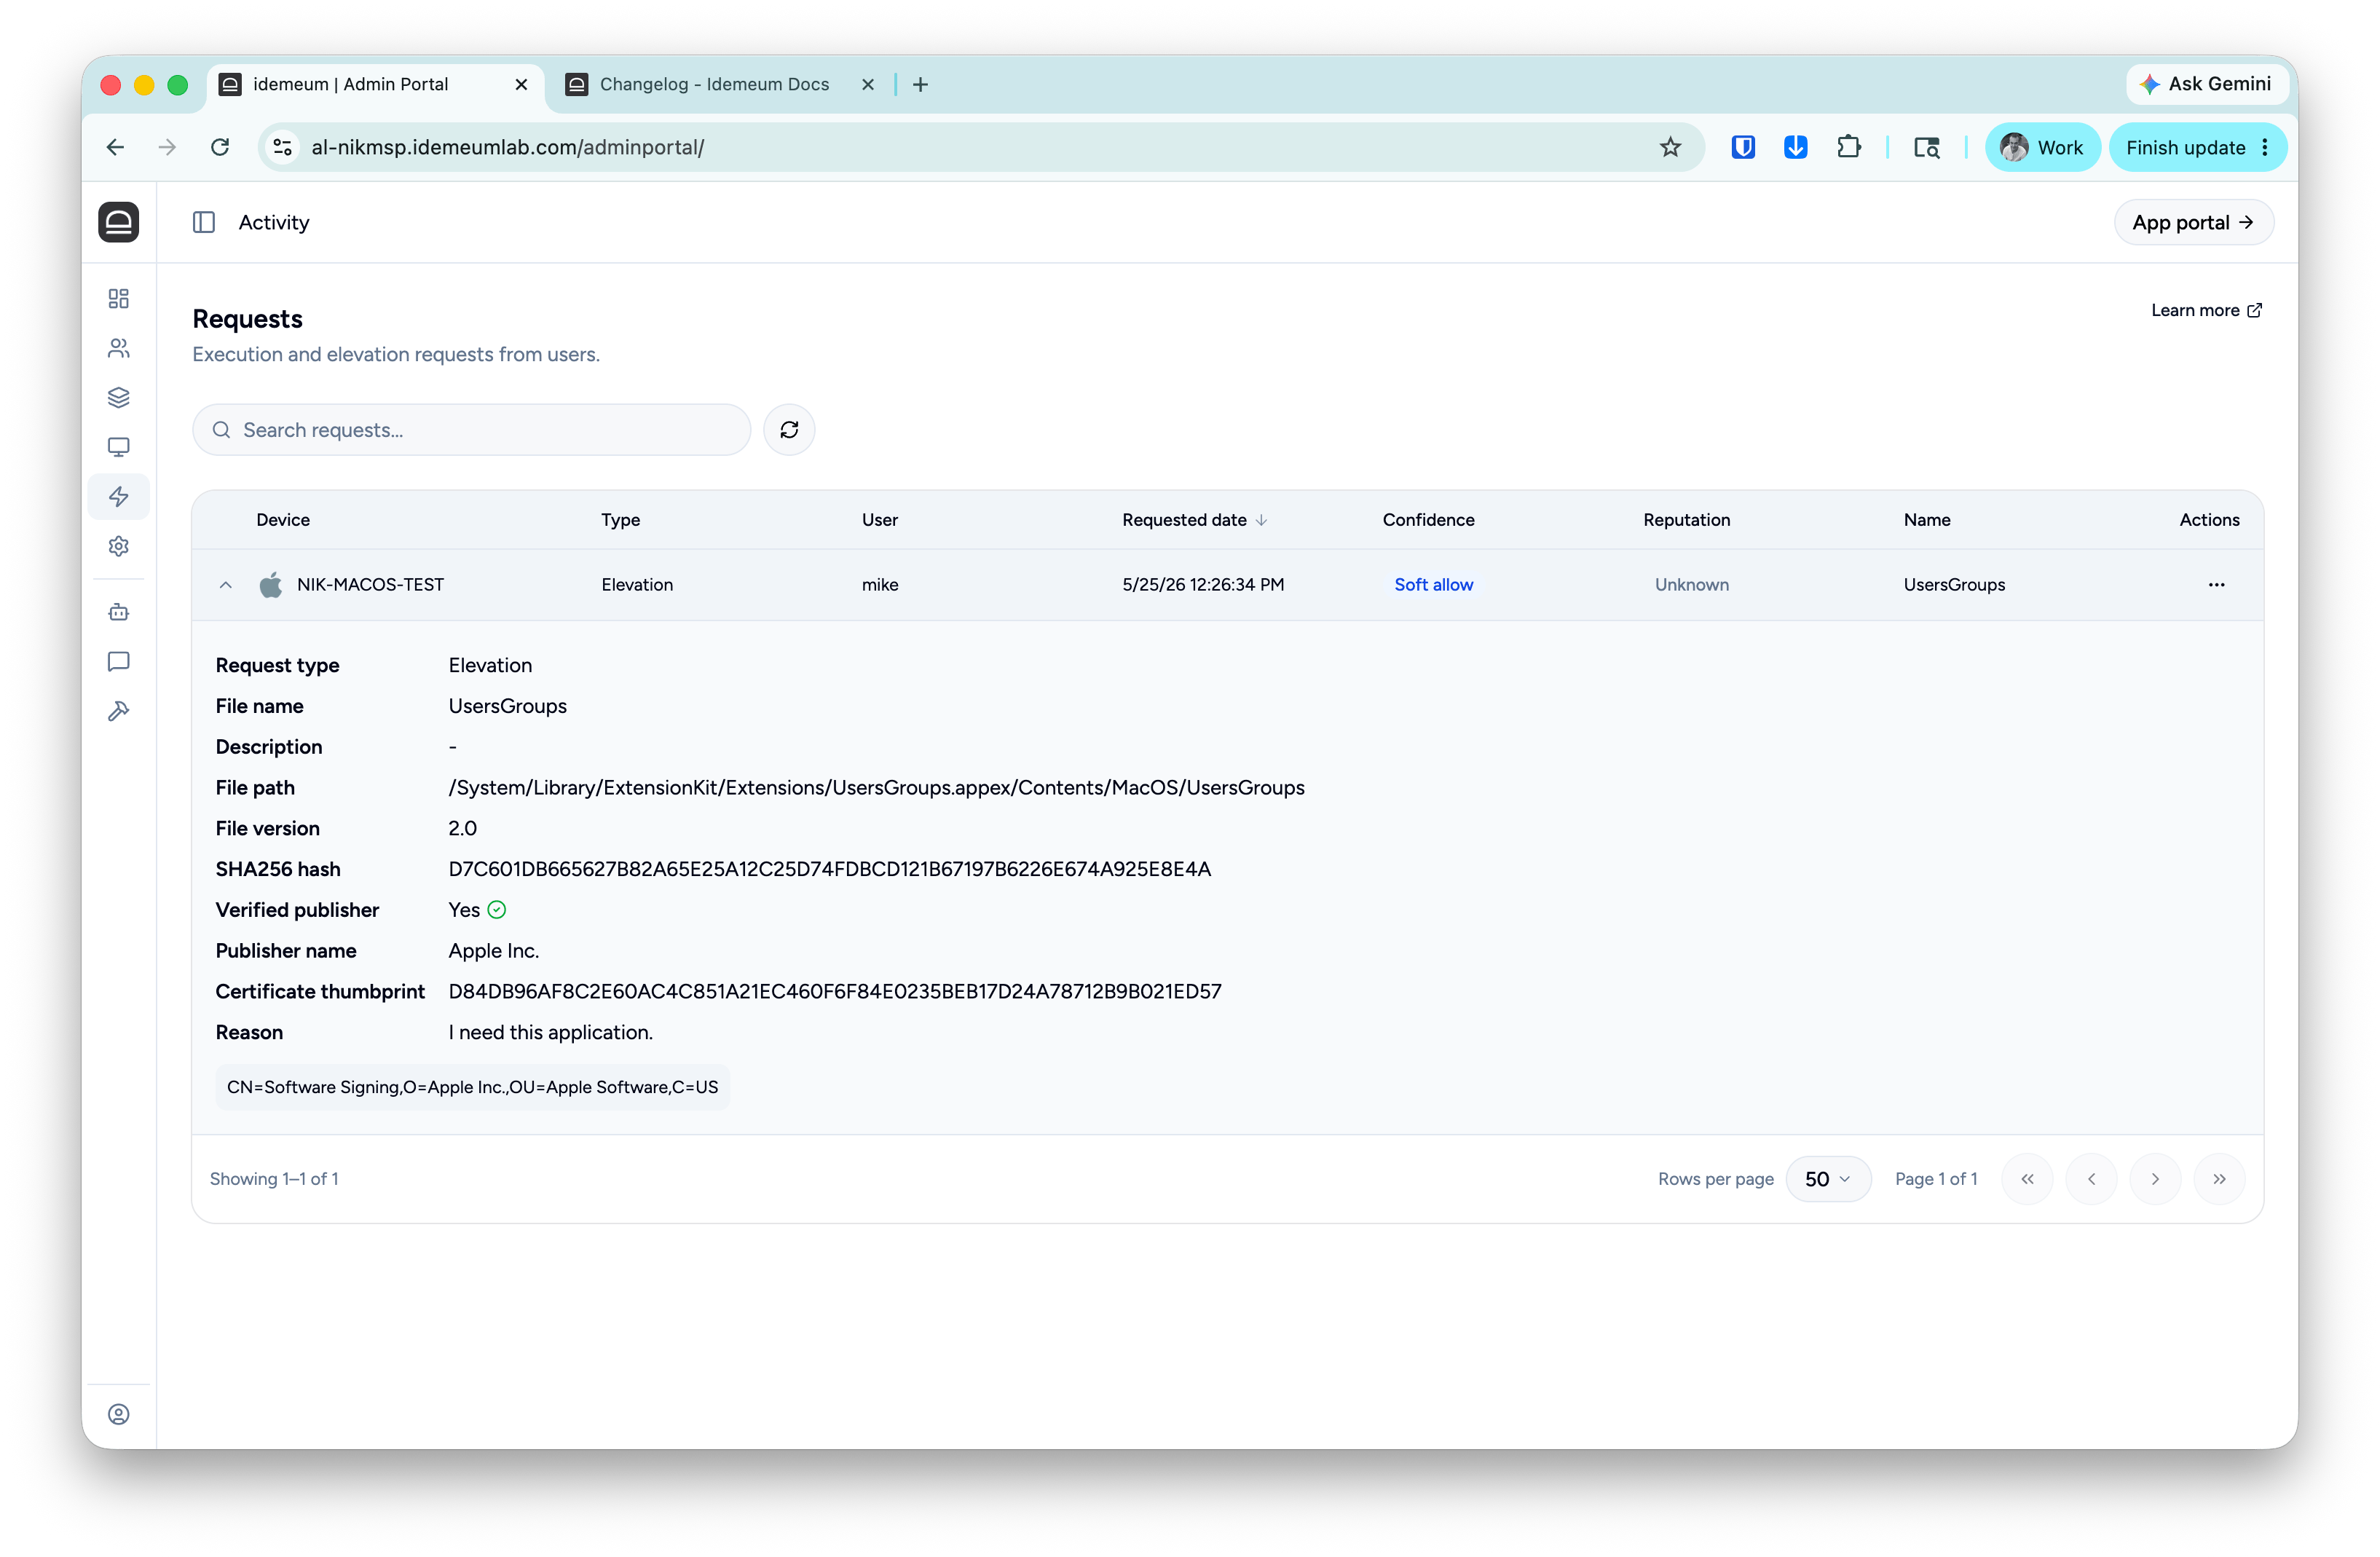Sort by Requested date column
Viewport: 2380px width, 1557px height.
click(x=1194, y=520)
